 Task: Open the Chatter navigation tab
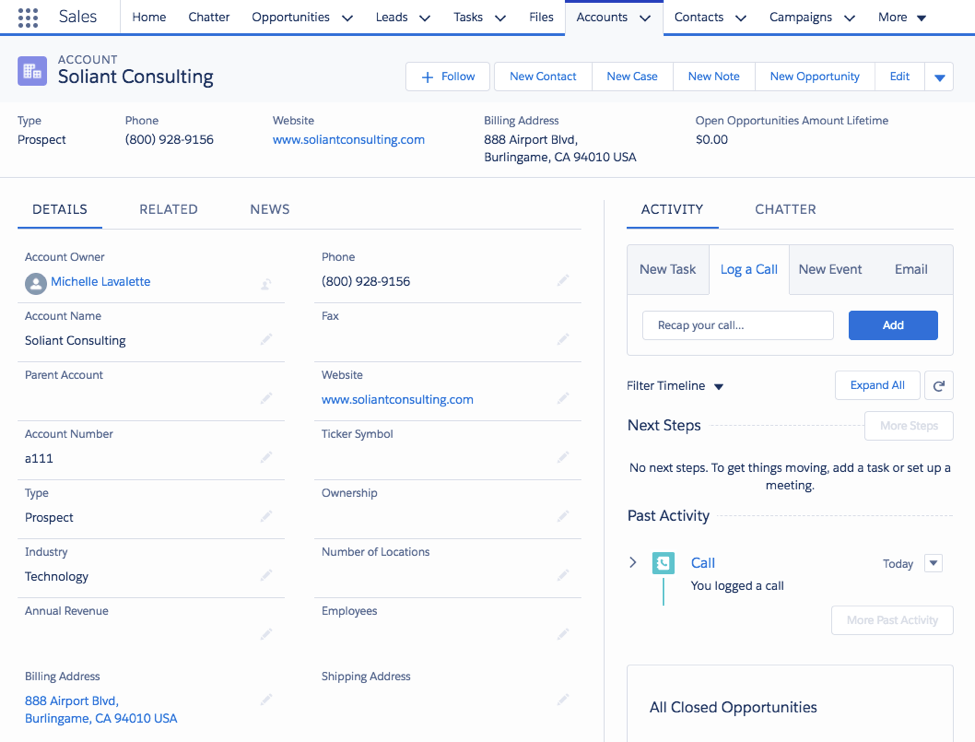pos(209,17)
